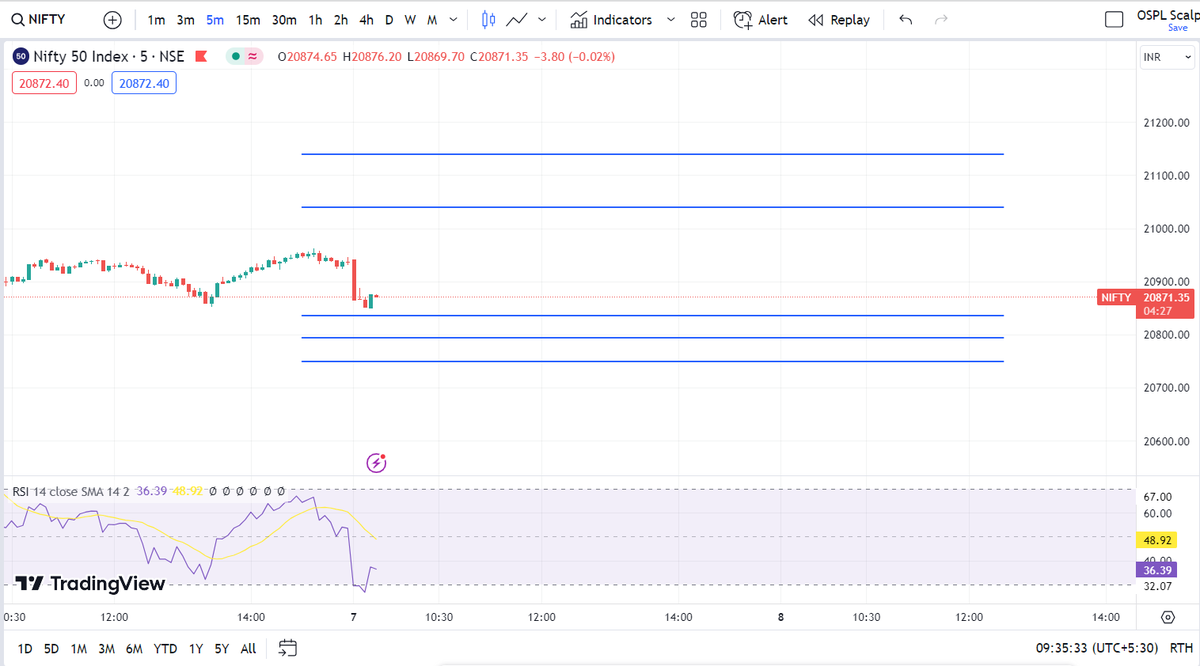Open the go to date calendar icon
This screenshot has height=666, width=1200.
pos(288,648)
